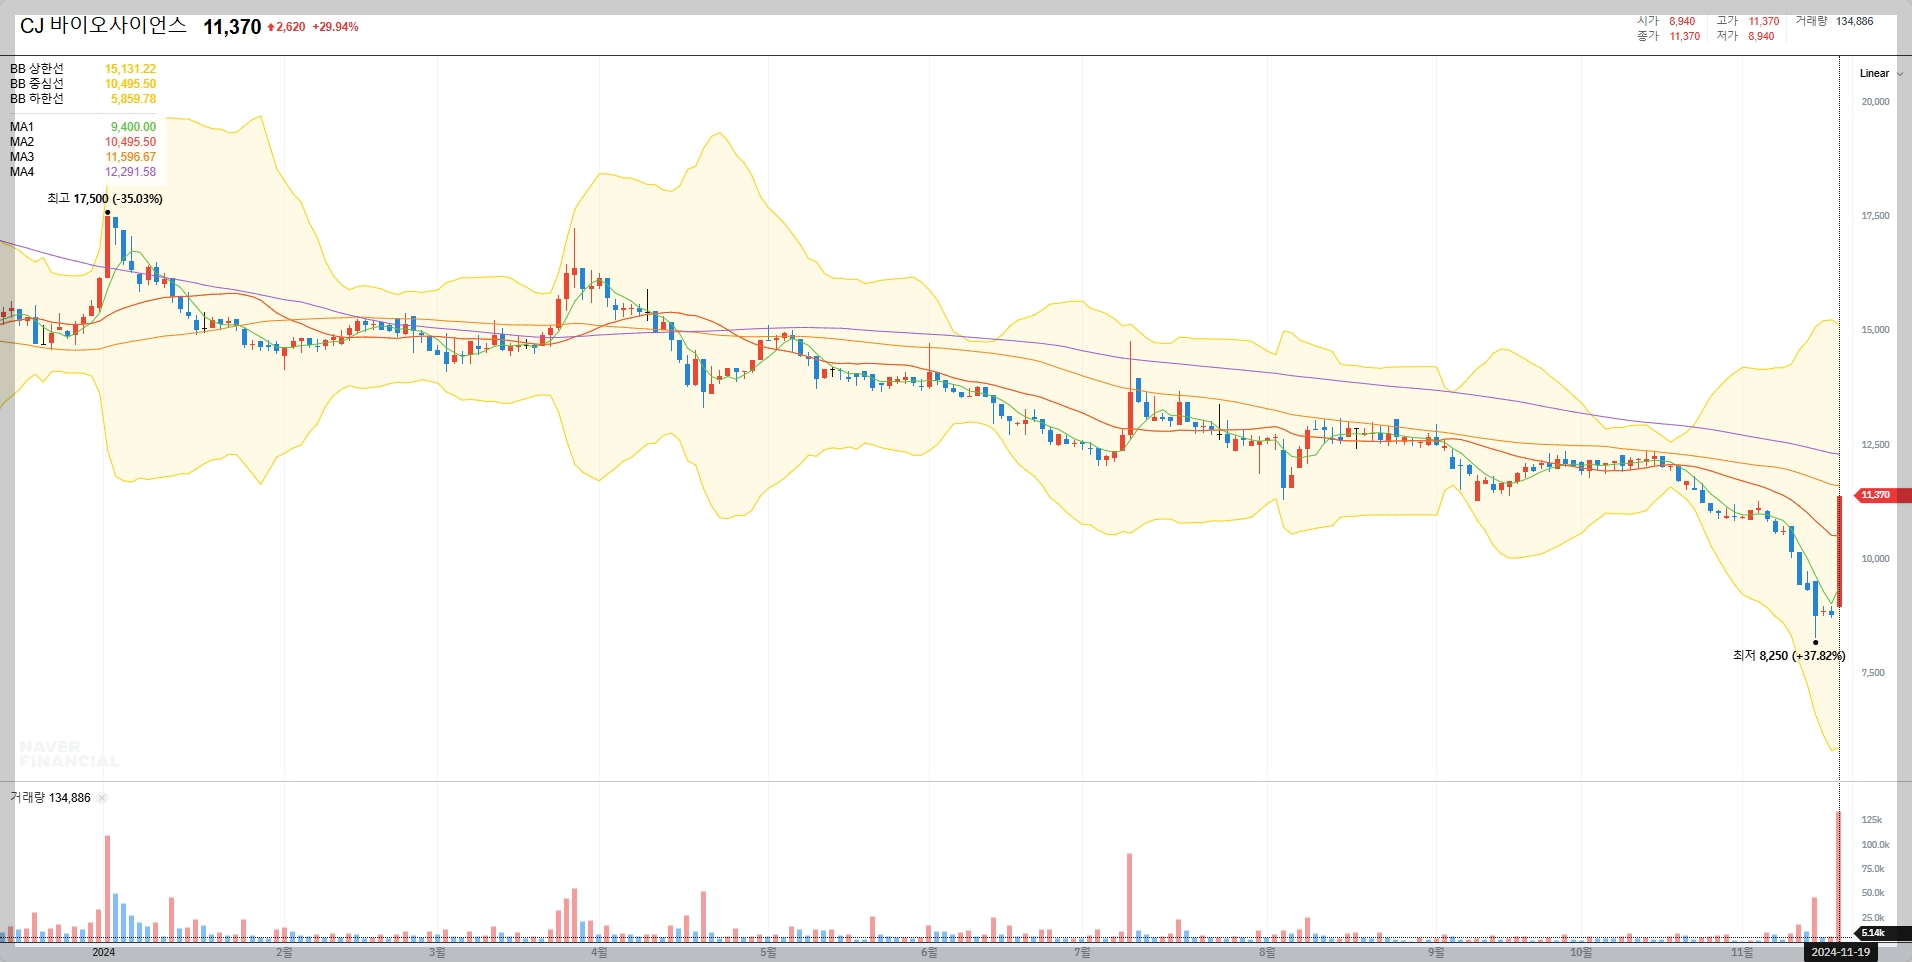1912x962 pixels.
Task: Click the 11월 label on the time axis
Action: [1742, 952]
